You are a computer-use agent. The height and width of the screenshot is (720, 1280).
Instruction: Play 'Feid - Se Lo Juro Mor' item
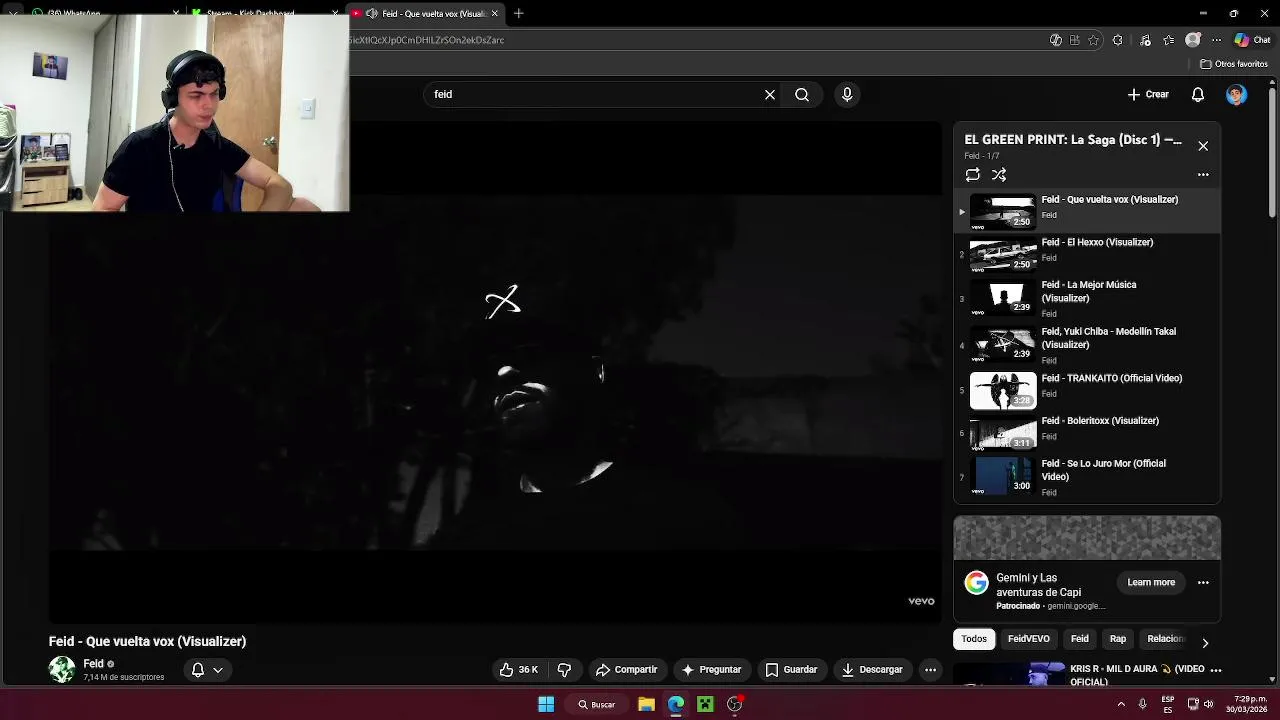pyautogui.click(x=1087, y=477)
